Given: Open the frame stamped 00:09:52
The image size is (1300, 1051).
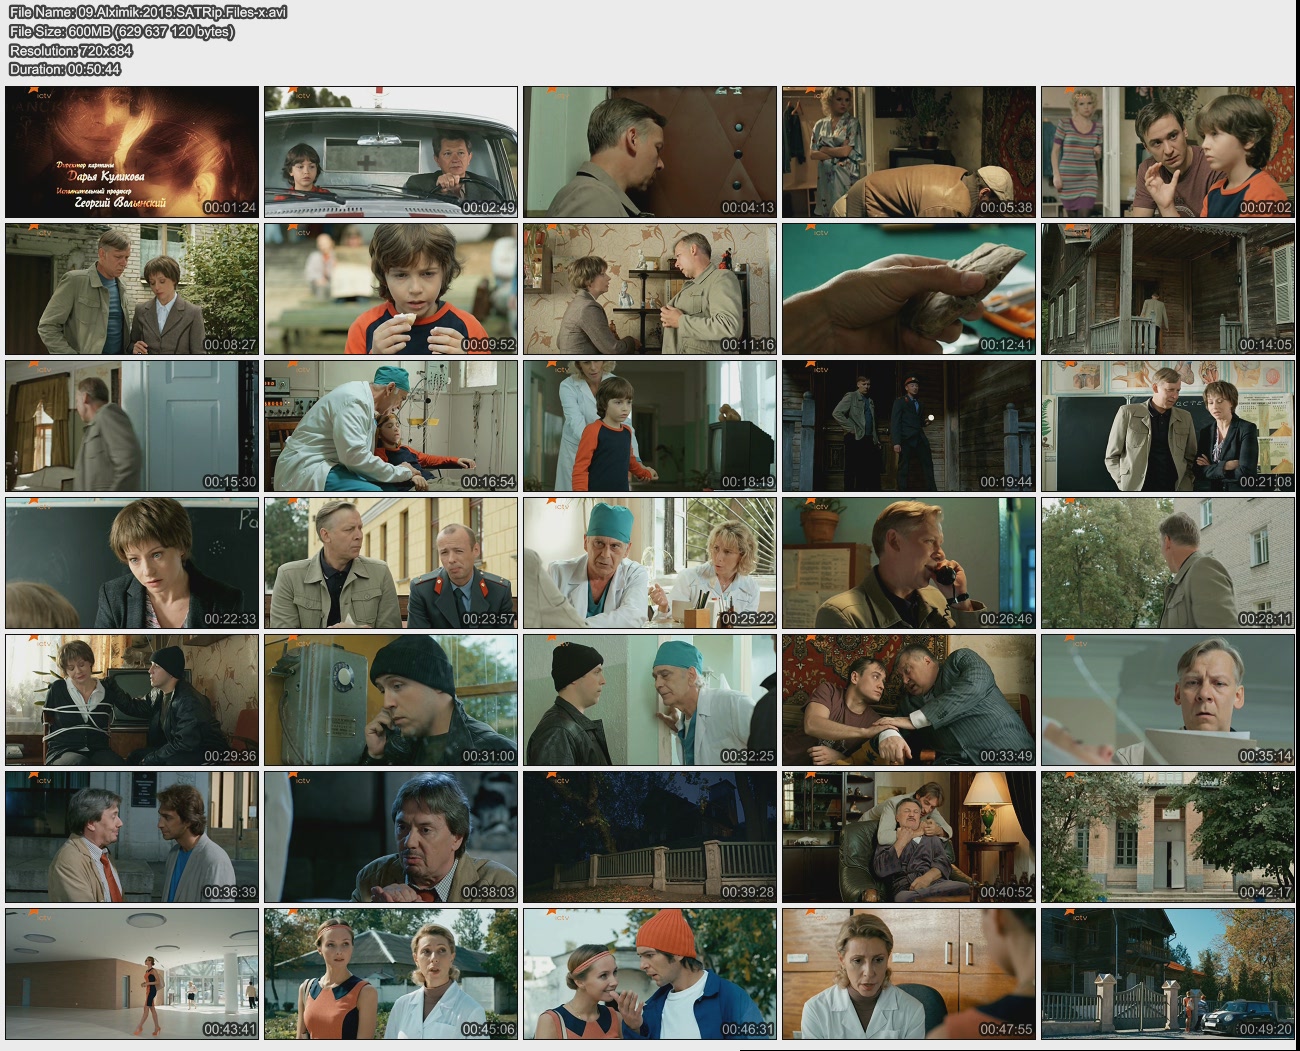Looking at the screenshot, I should pos(391,289).
